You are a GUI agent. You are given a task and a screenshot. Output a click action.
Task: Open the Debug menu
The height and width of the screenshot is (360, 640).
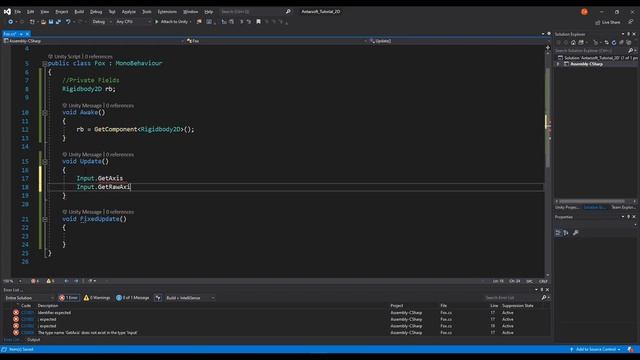pos(96,12)
